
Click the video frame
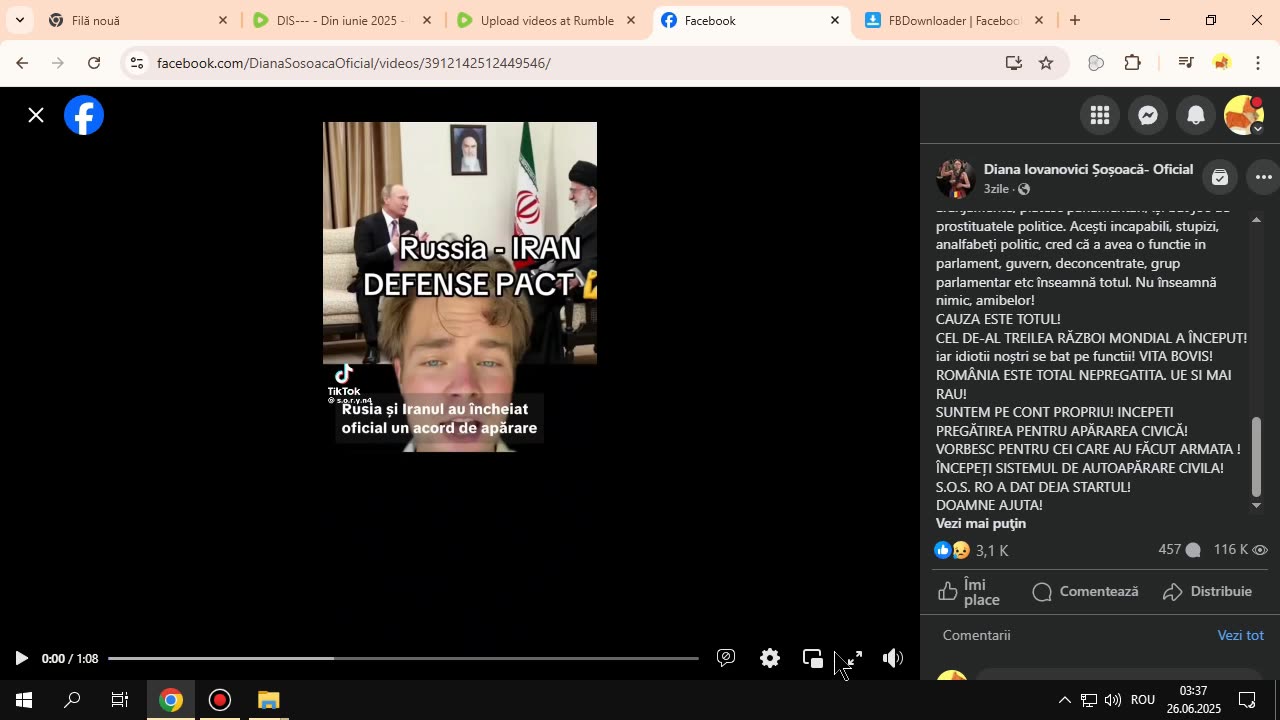point(460,287)
